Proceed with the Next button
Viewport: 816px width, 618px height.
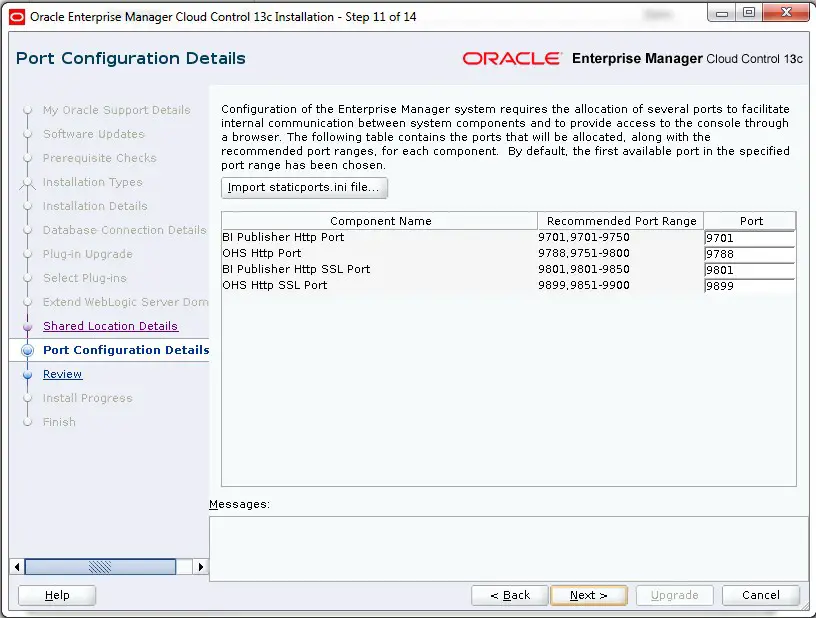589,595
